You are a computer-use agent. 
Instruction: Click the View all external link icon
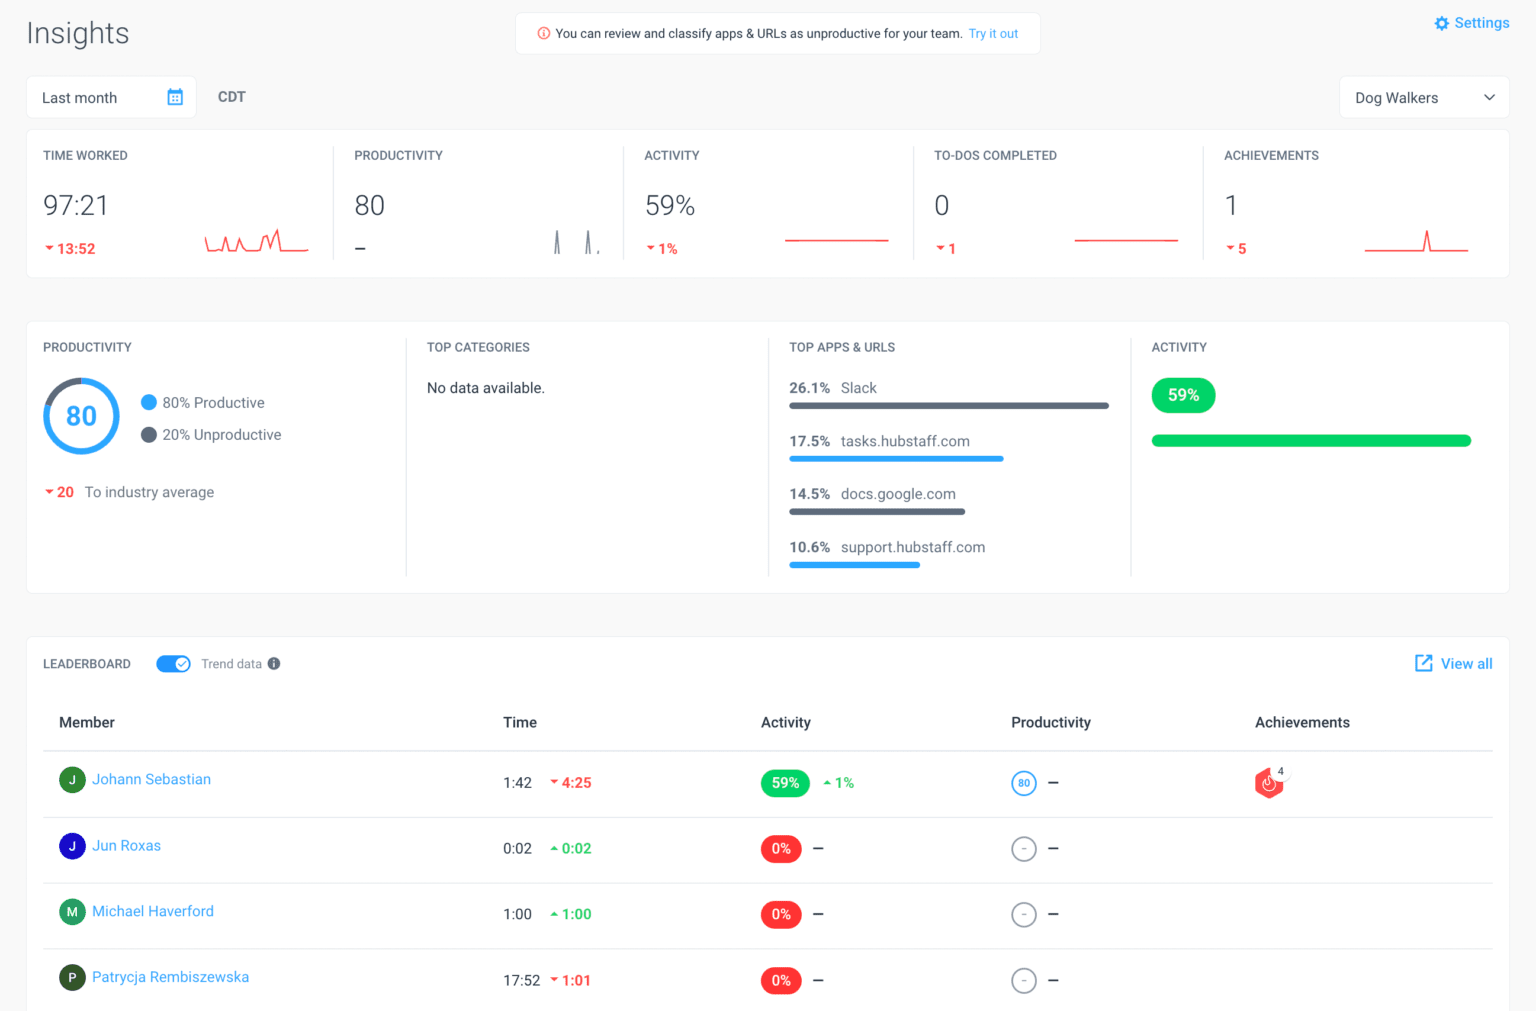point(1423,663)
